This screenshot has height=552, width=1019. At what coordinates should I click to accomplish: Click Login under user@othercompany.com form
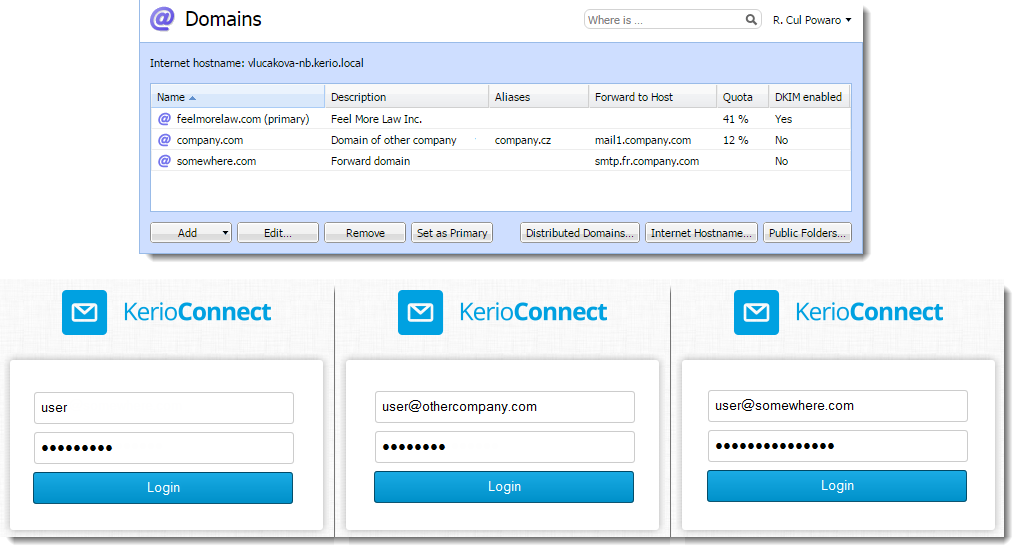[x=504, y=486]
